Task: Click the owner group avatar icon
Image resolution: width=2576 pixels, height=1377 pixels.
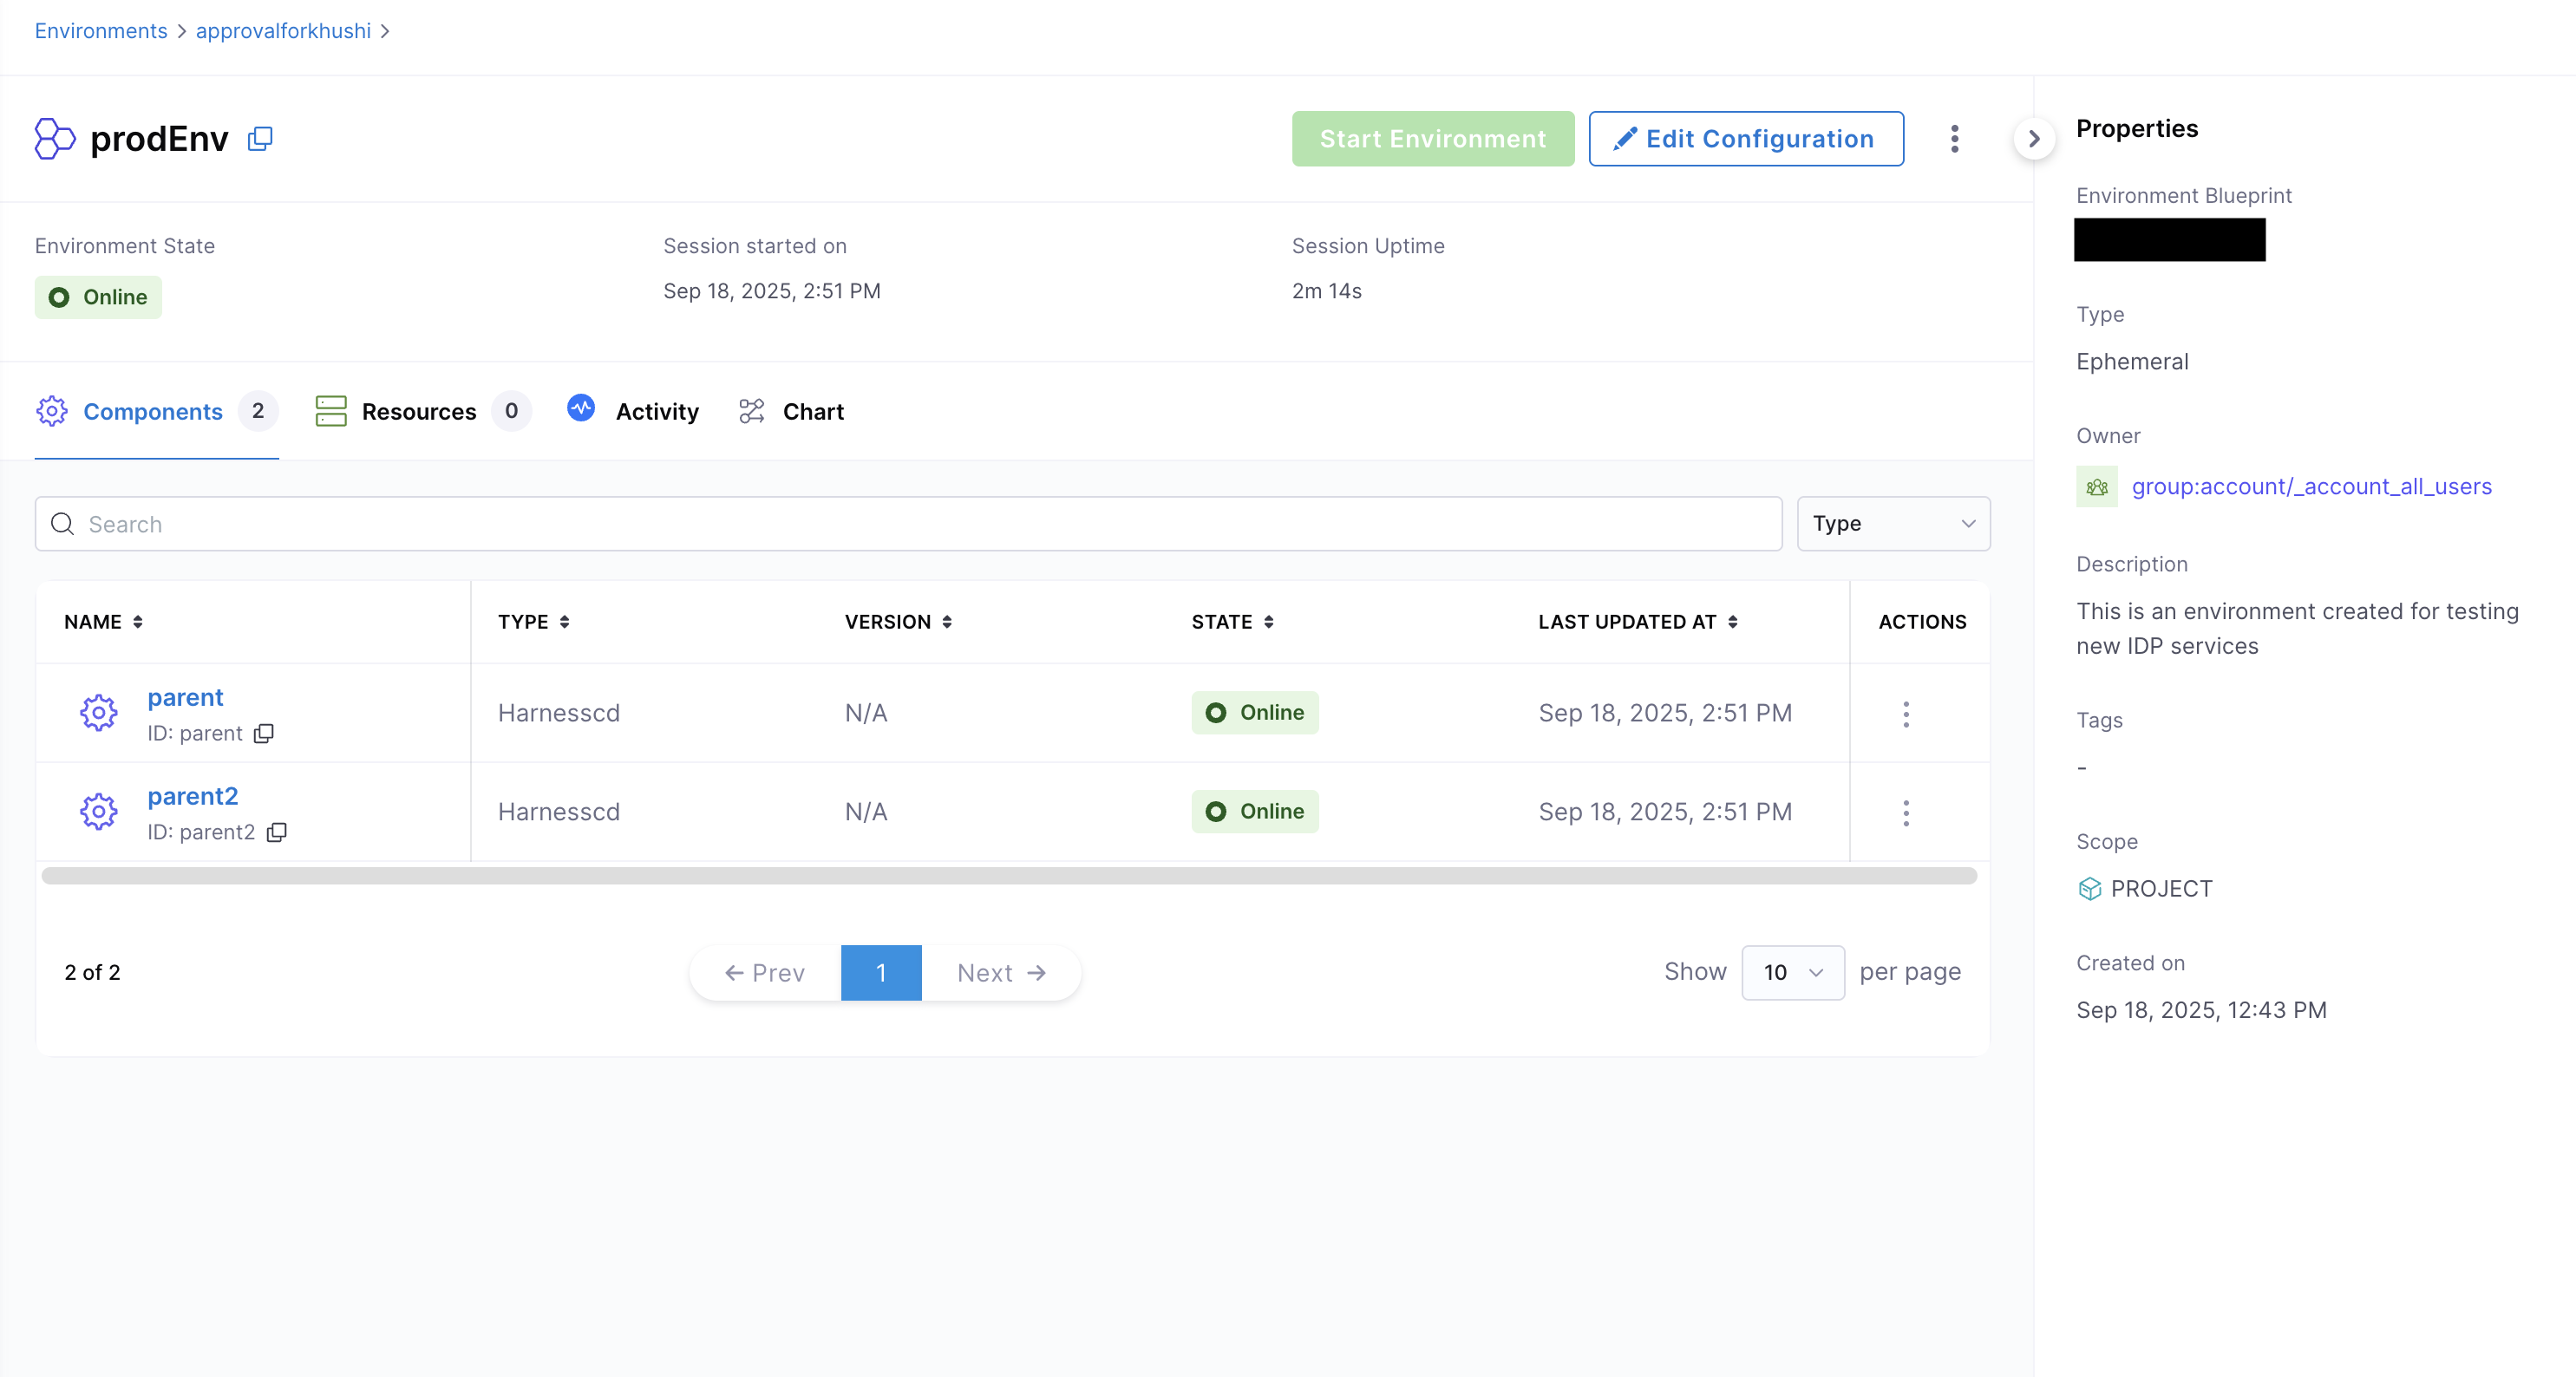Action: [2097, 487]
